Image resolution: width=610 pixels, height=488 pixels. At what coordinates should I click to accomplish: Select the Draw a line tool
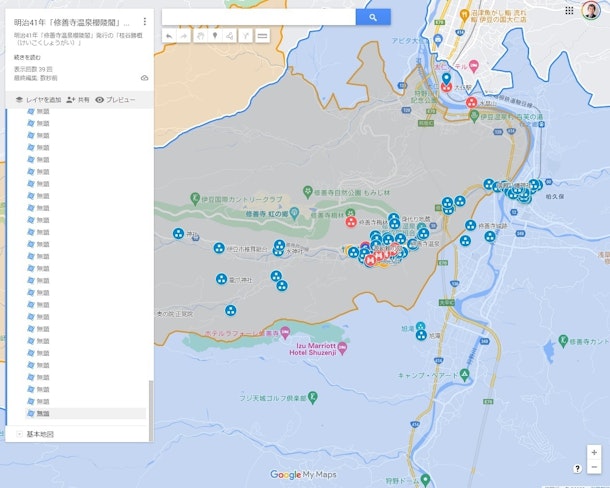(230, 35)
